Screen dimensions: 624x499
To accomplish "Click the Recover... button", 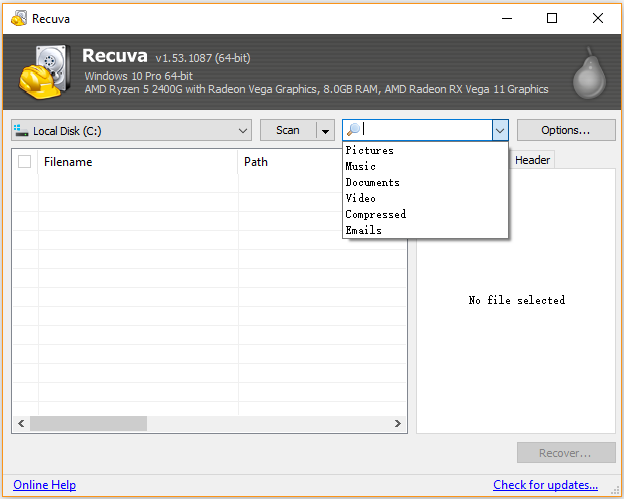I will point(566,452).
